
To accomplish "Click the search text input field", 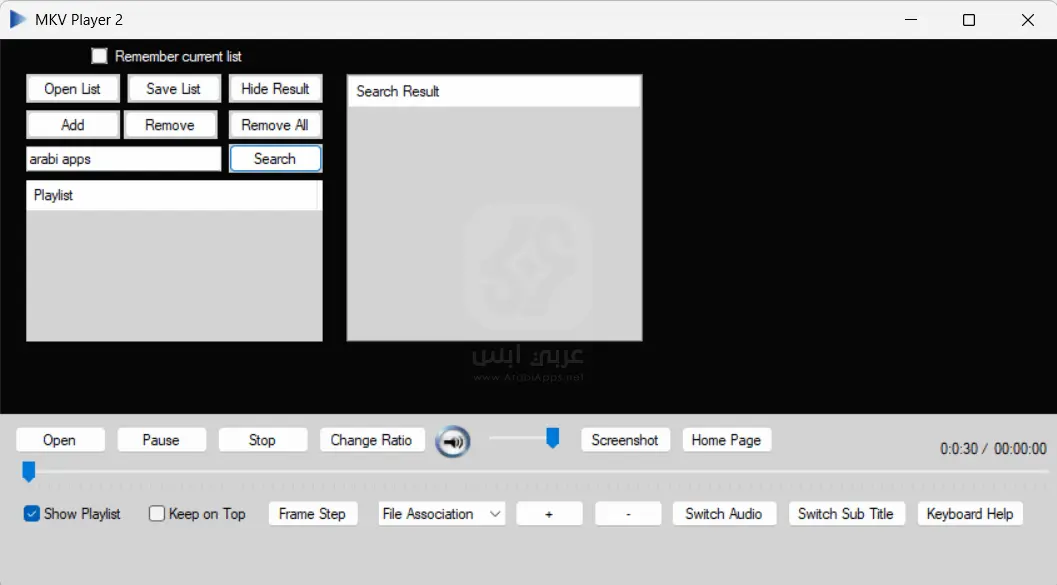I will click(x=123, y=159).
